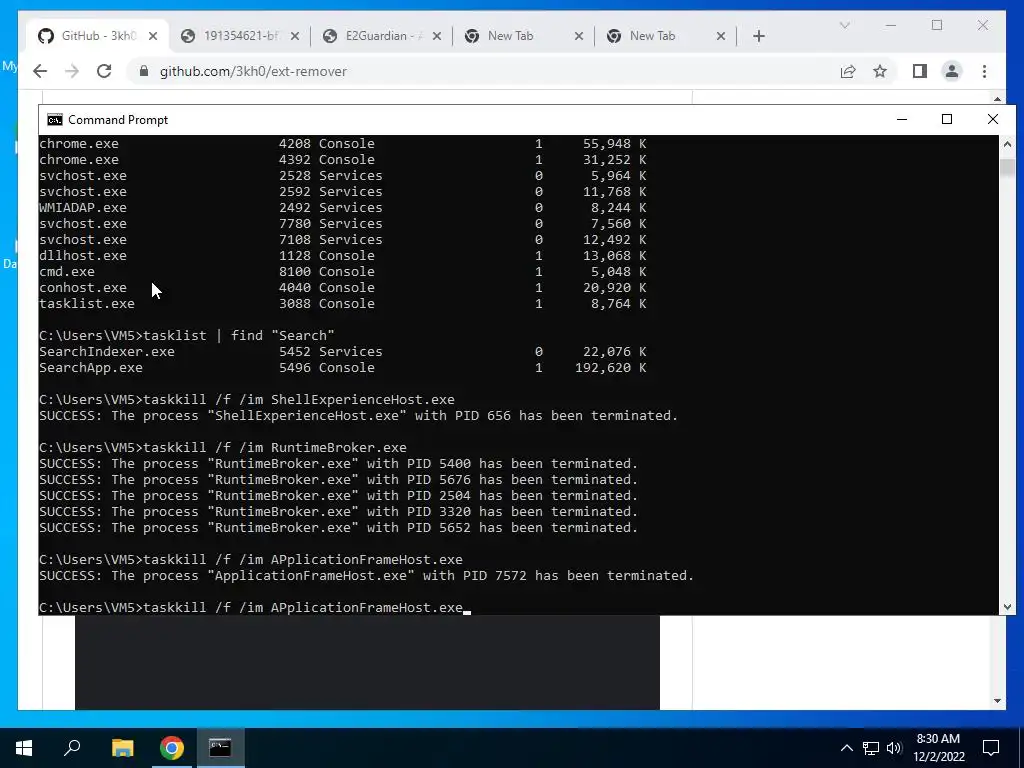The height and width of the screenshot is (768, 1024).
Task: Go back in Chrome browser
Action: (x=40, y=71)
